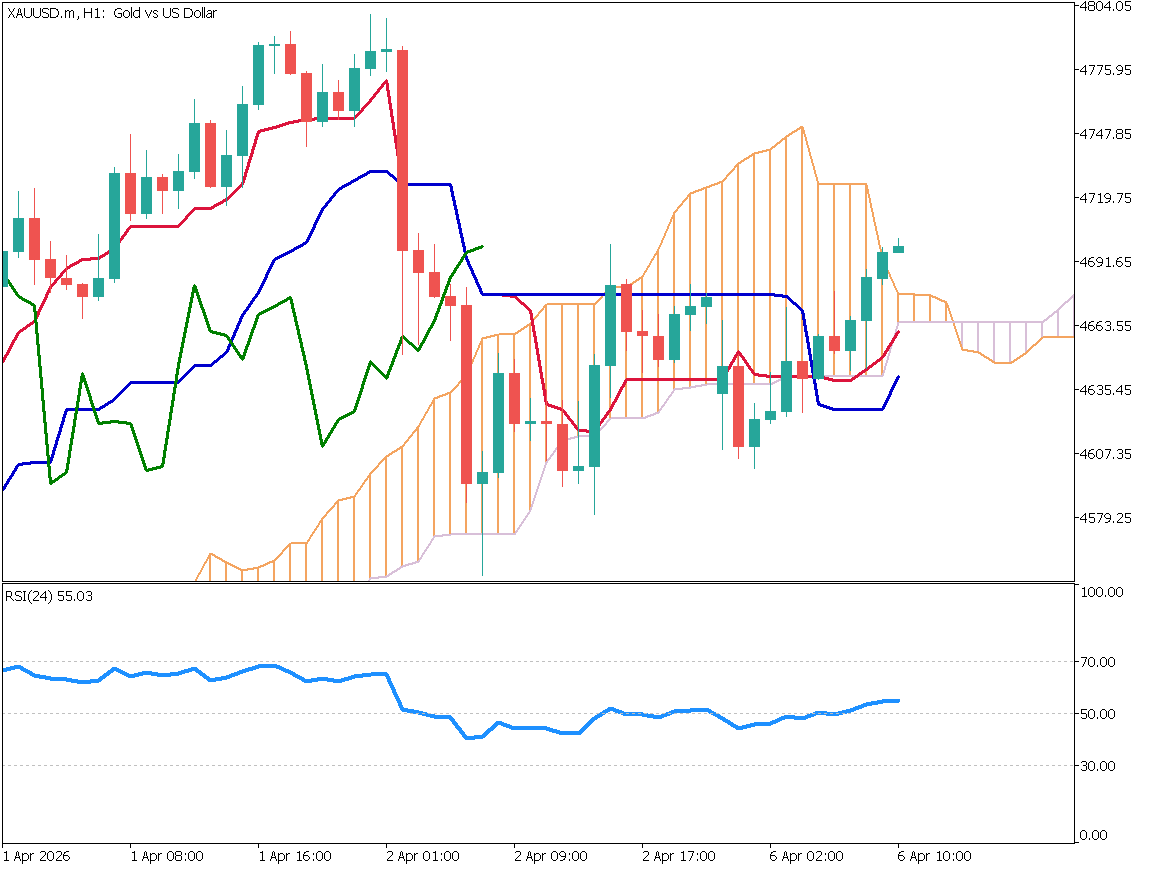Click the XAUUSD.m H1 chart title label
This screenshot has height=870, width=1152.
(x=112, y=13)
